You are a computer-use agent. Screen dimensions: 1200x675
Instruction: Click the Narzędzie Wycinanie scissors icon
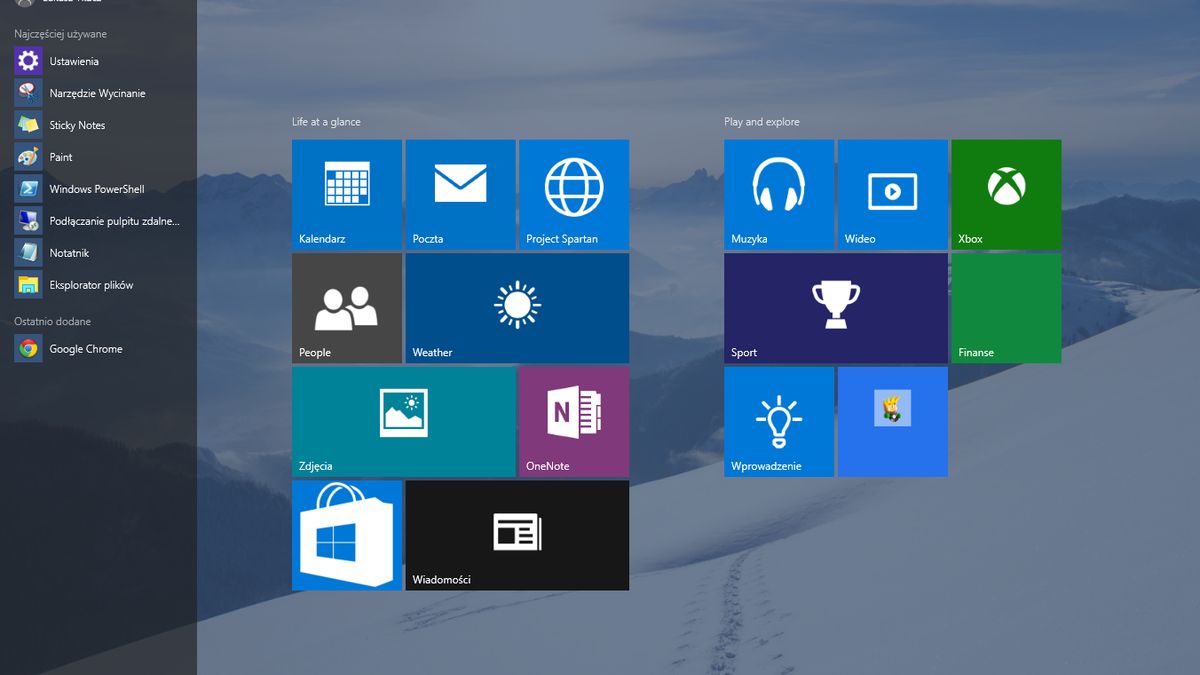point(28,93)
